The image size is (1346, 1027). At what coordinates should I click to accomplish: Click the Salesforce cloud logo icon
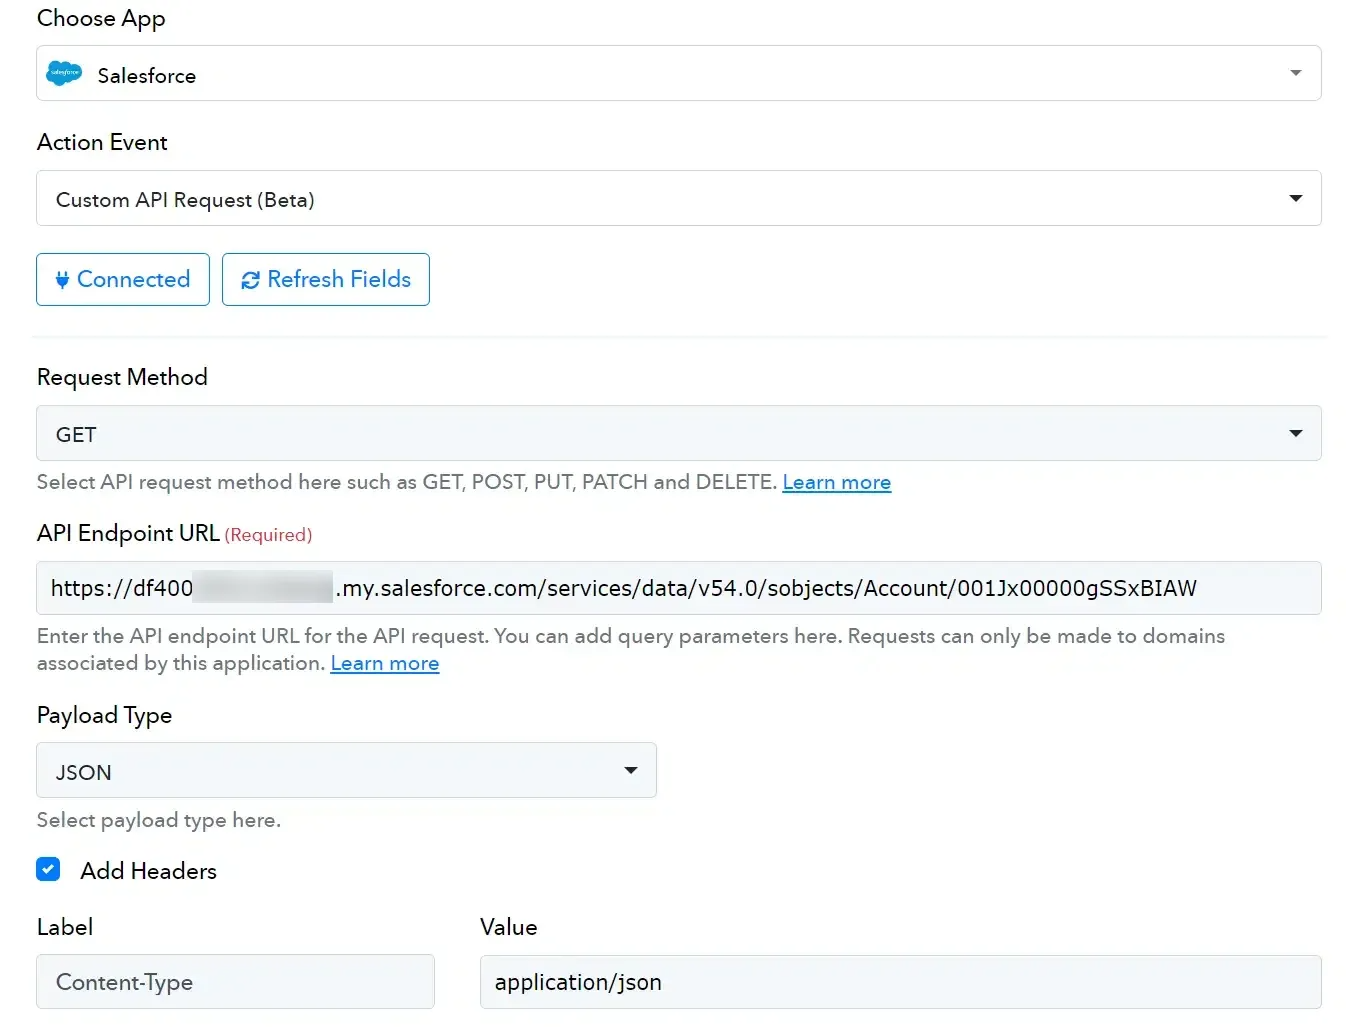(64, 73)
